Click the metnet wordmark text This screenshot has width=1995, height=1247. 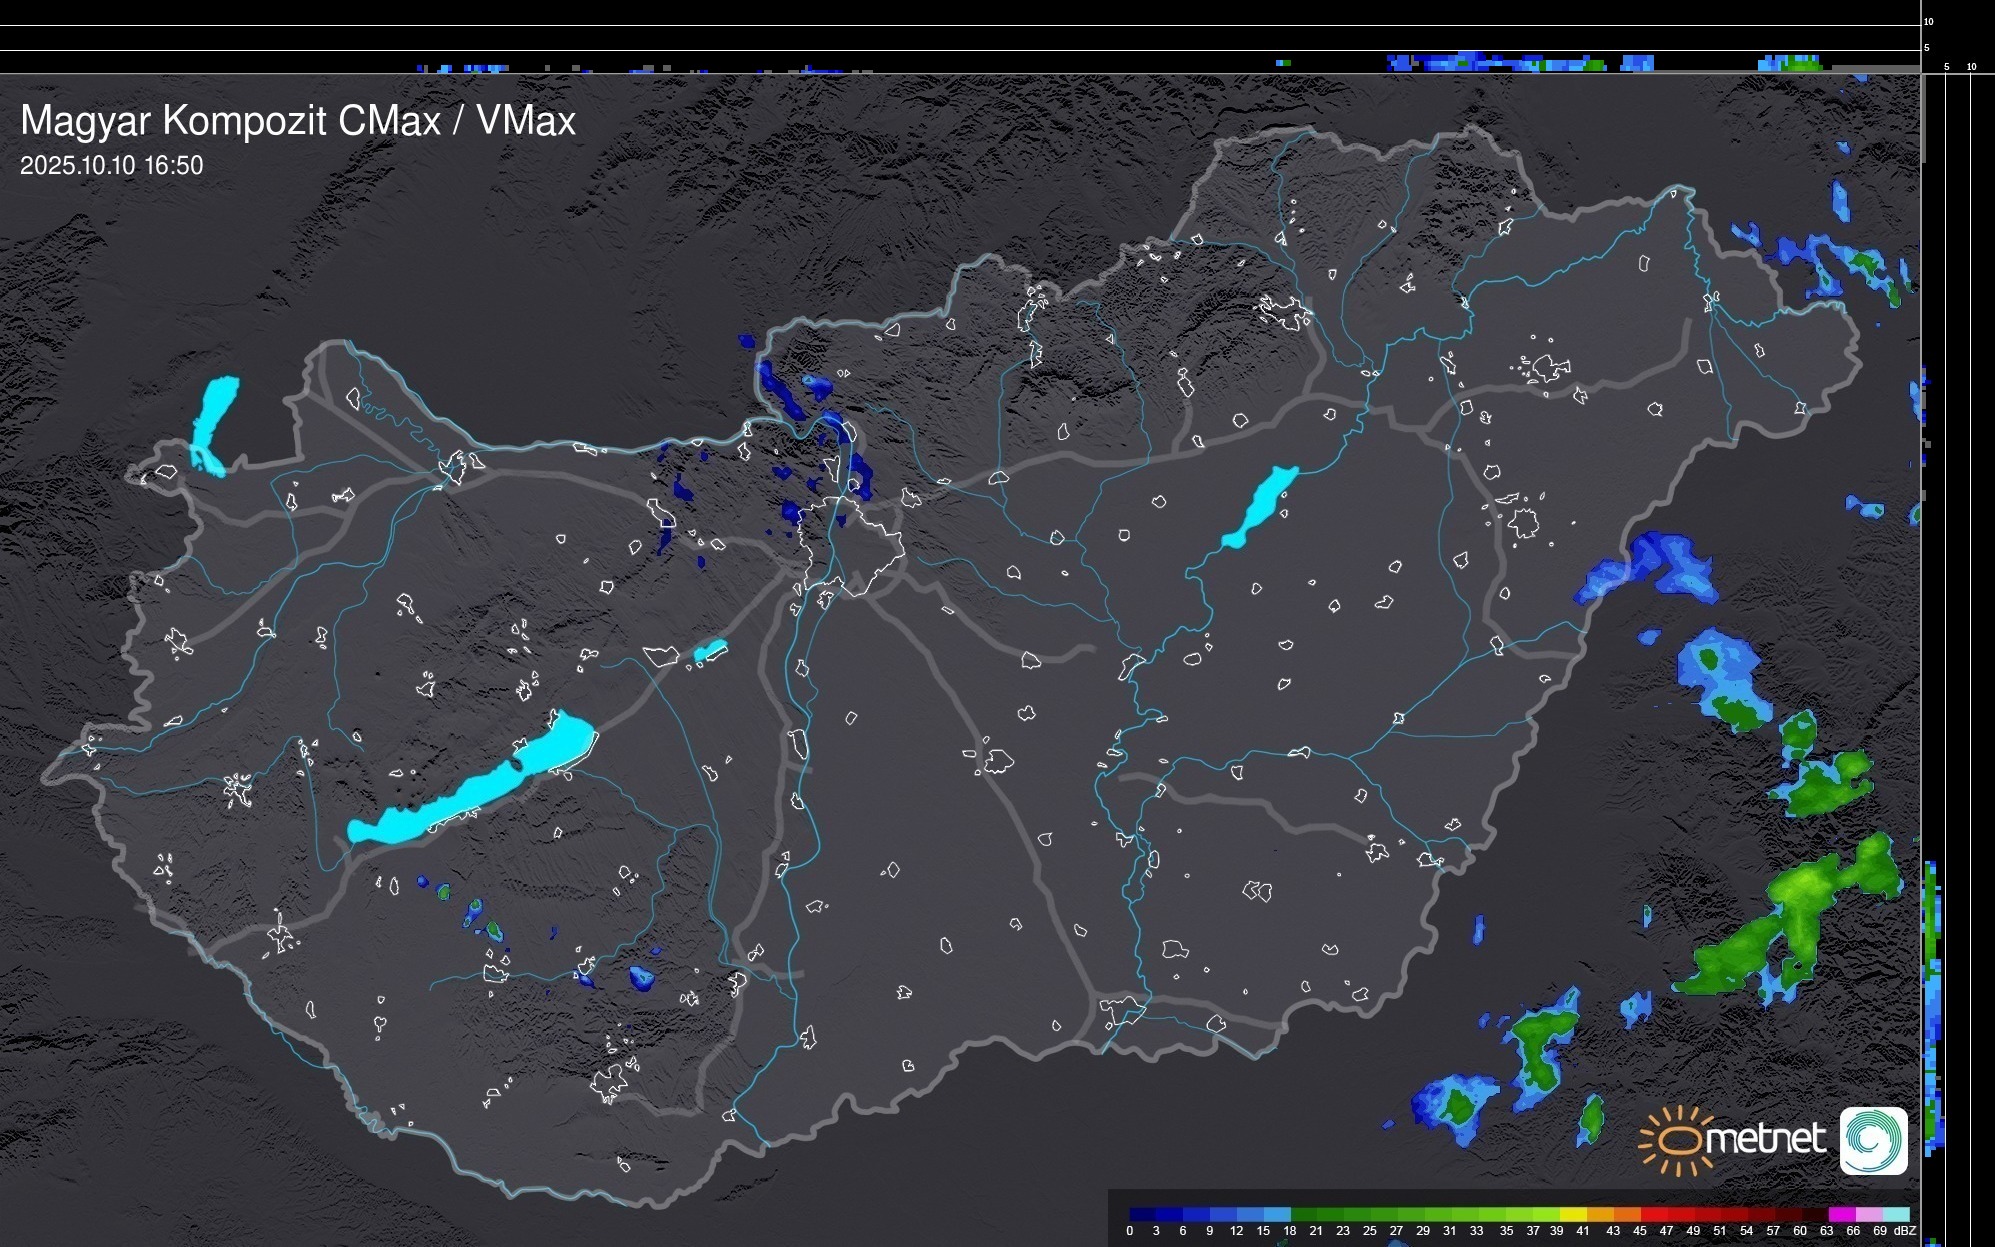point(1765,1139)
